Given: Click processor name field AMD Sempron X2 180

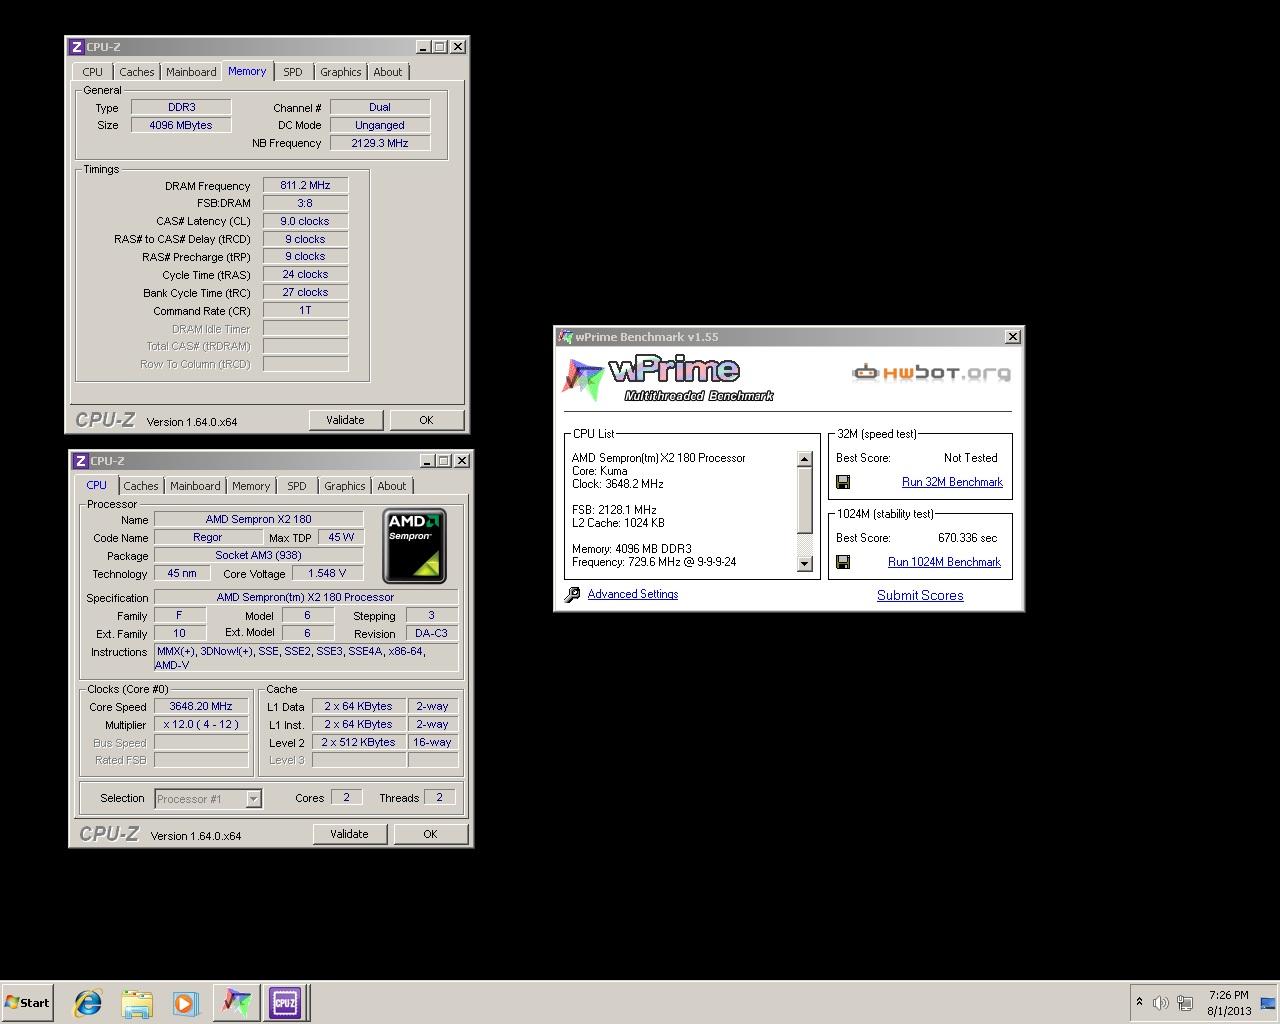Looking at the screenshot, I should point(258,519).
